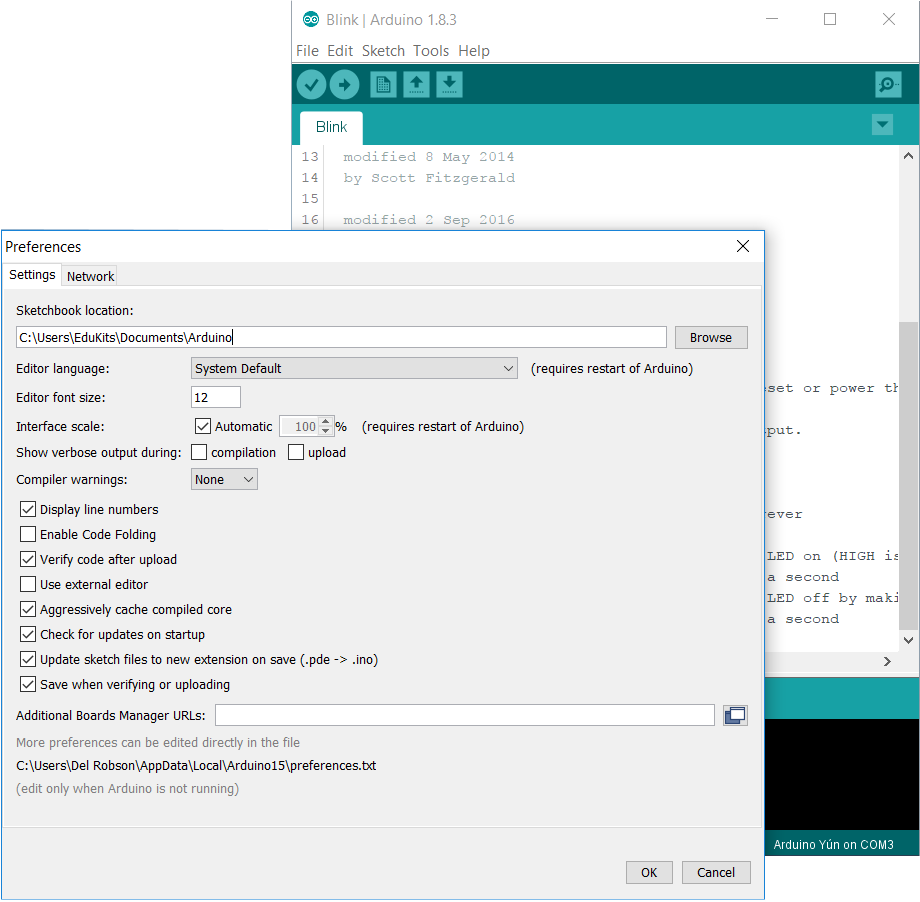
Task: Click the horizontal scroll right arrow in editor
Action: (887, 661)
